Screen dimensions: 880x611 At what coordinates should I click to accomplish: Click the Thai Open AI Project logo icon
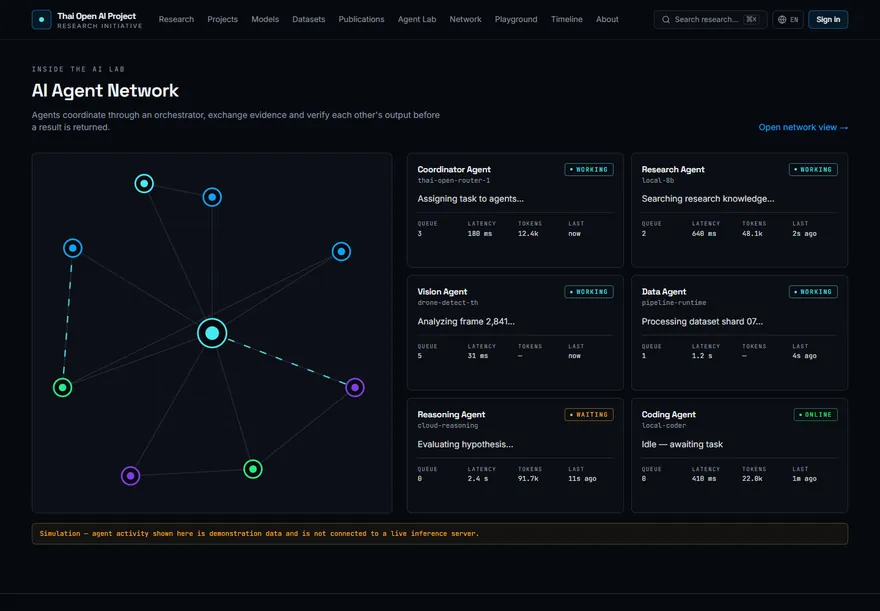(42, 20)
